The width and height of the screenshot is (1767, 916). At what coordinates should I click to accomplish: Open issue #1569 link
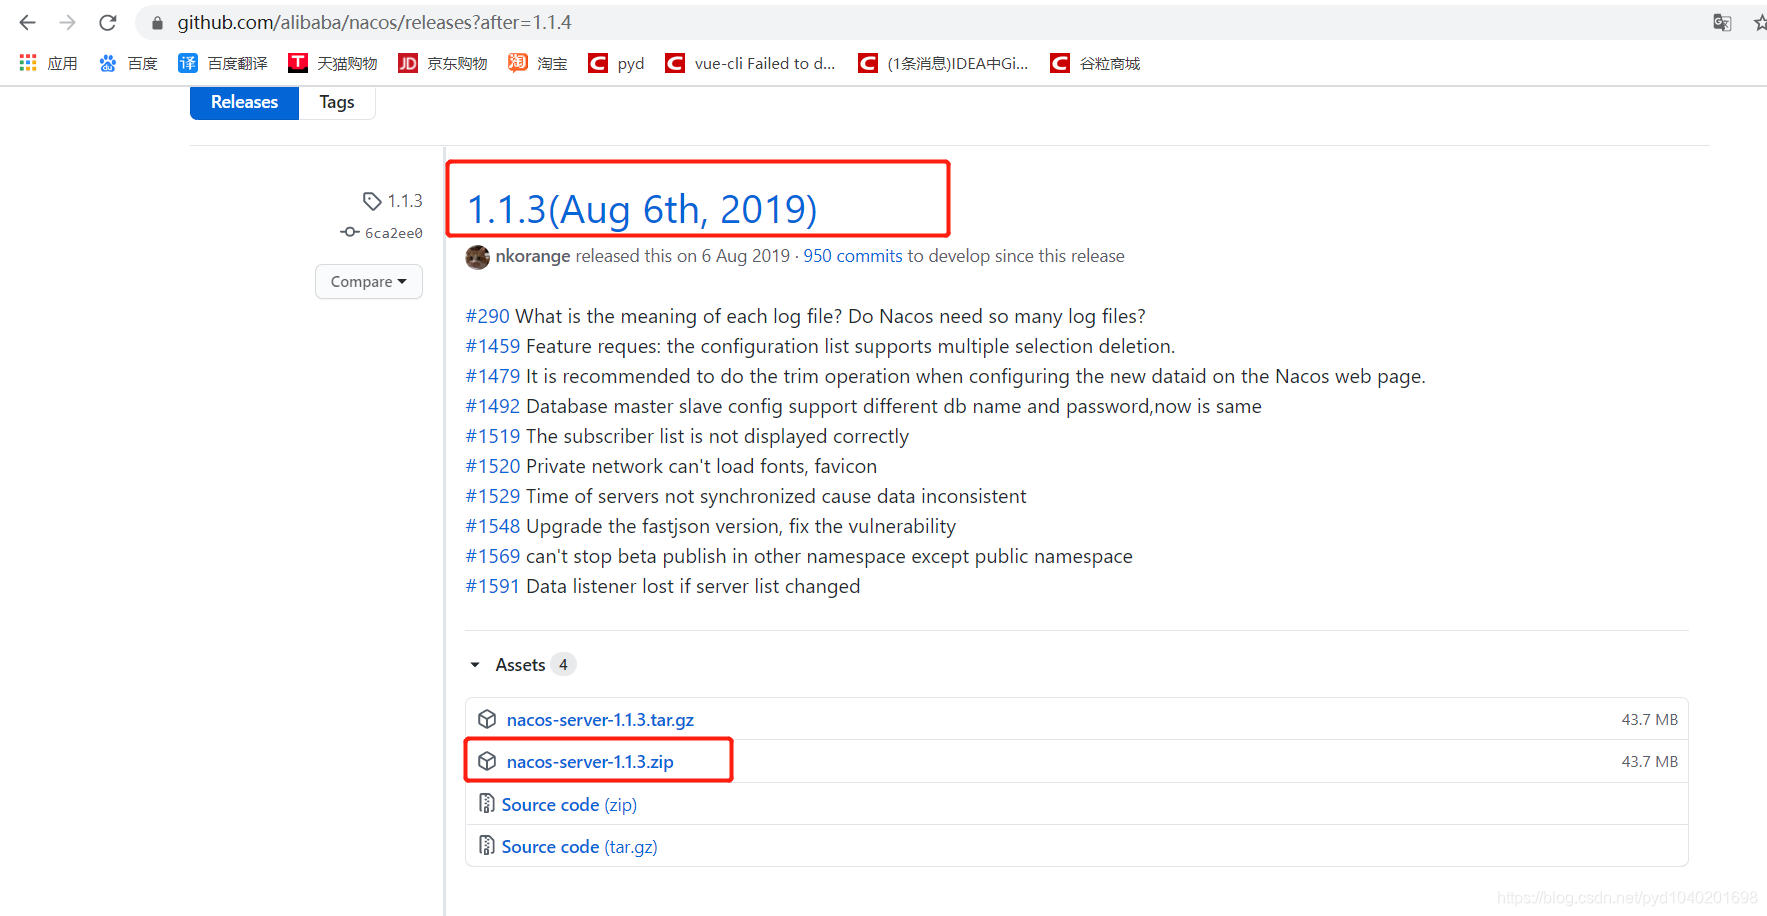click(x=493, y=556)
